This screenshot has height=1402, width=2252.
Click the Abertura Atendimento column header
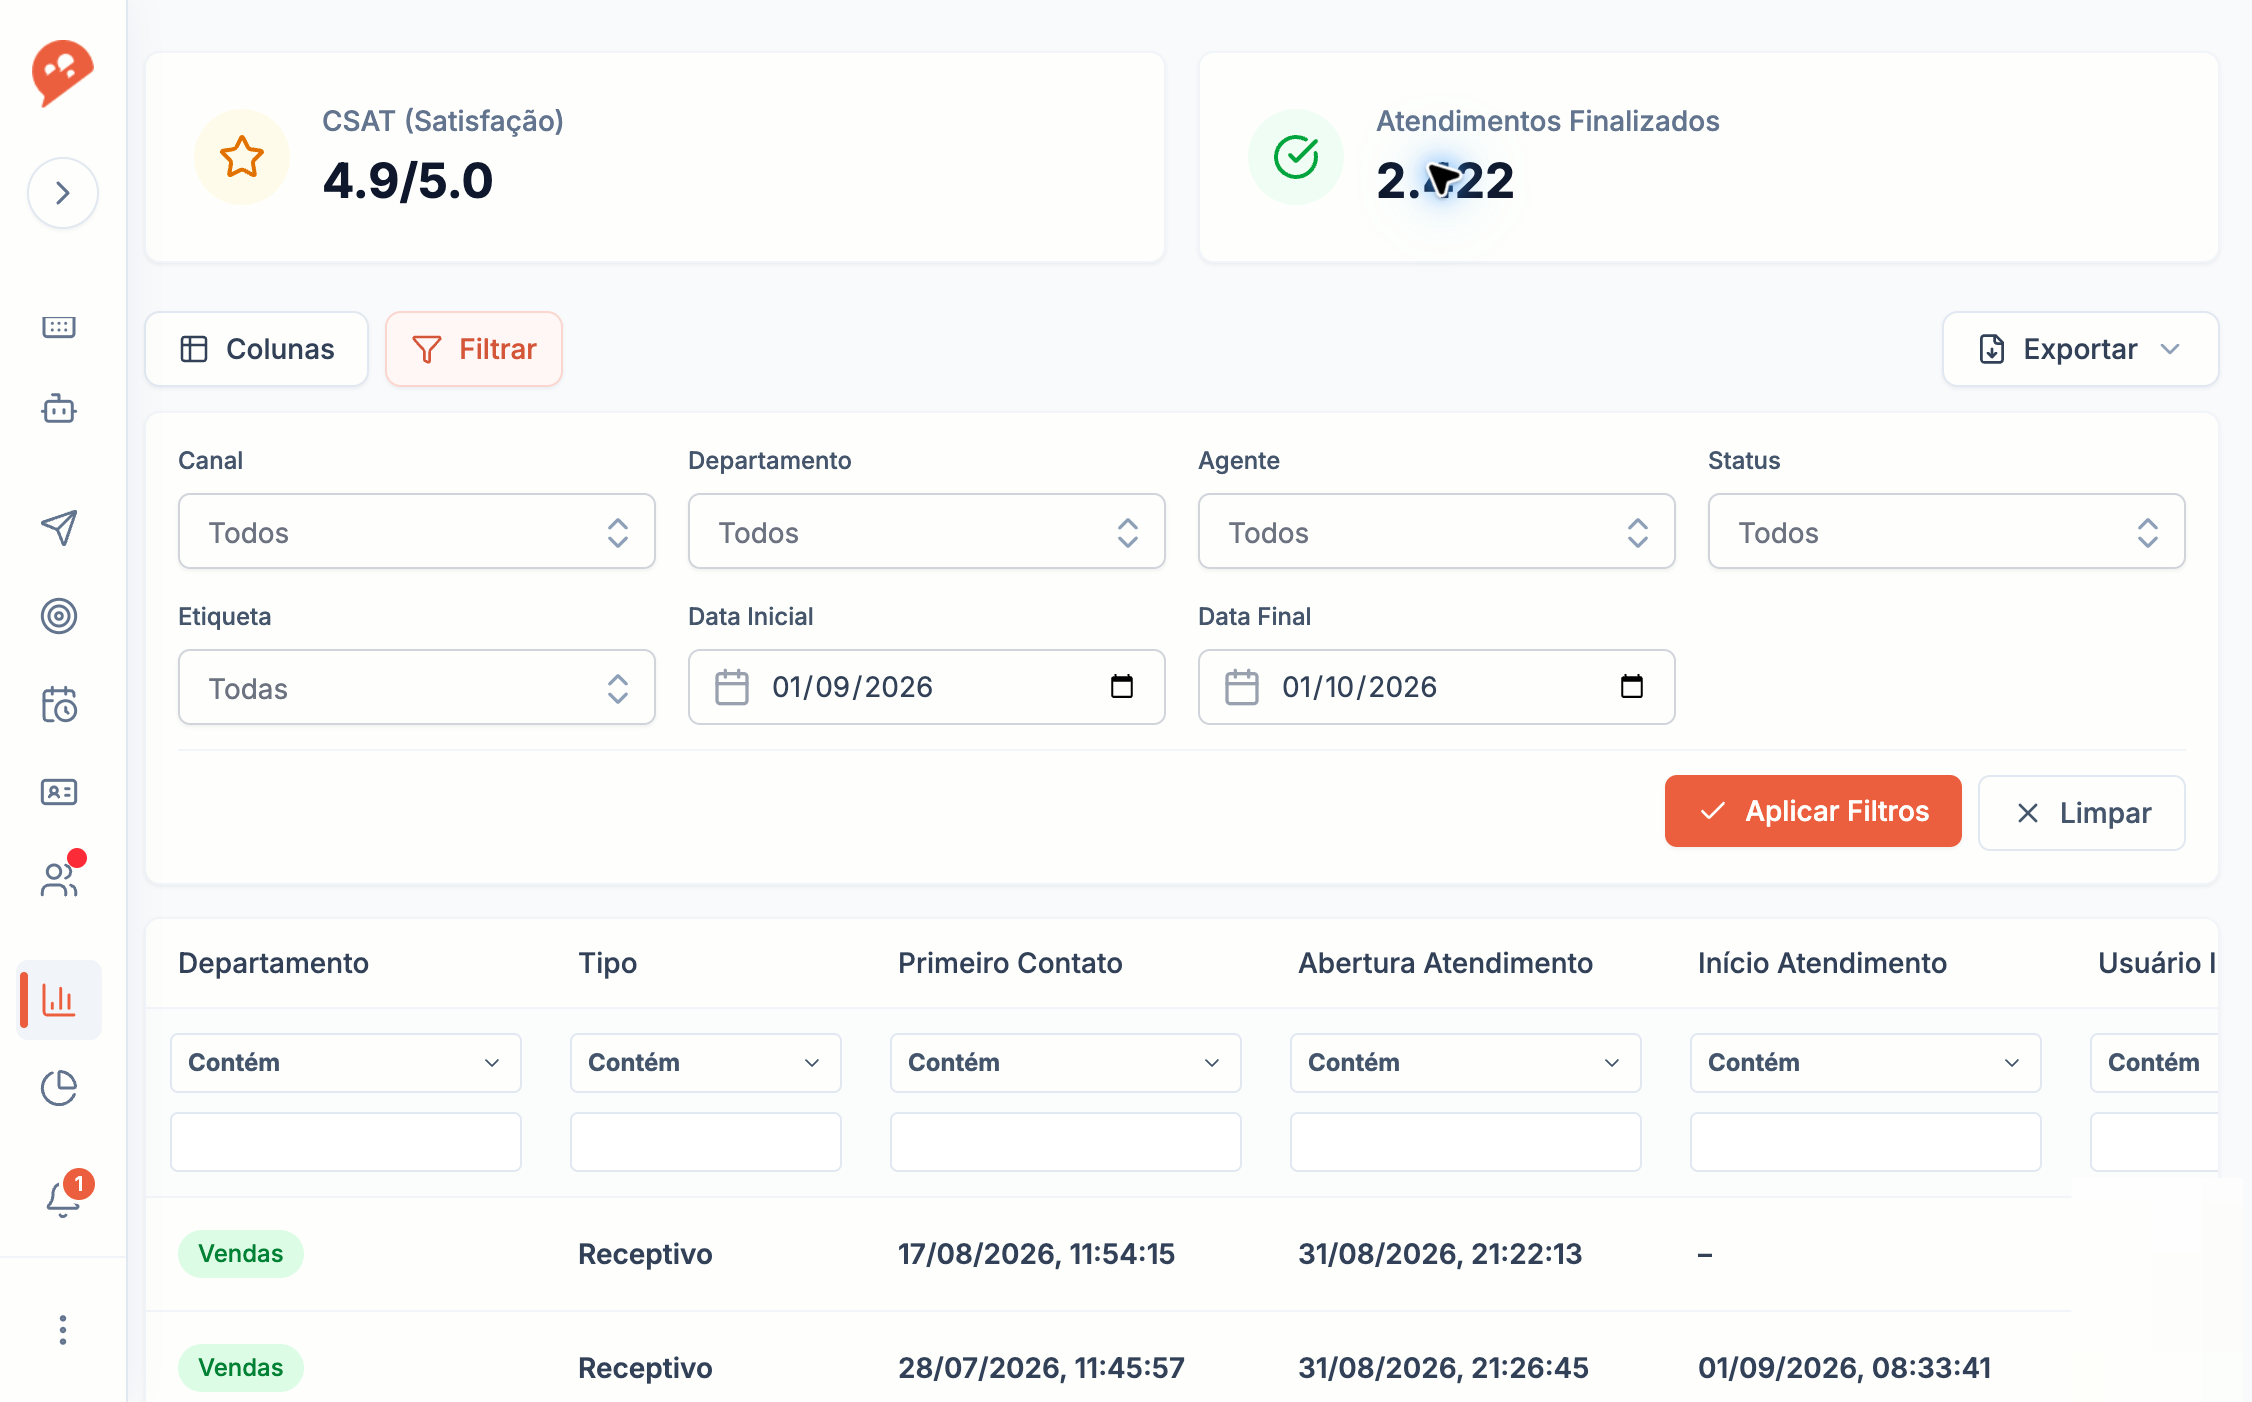tap(1446, 963)
